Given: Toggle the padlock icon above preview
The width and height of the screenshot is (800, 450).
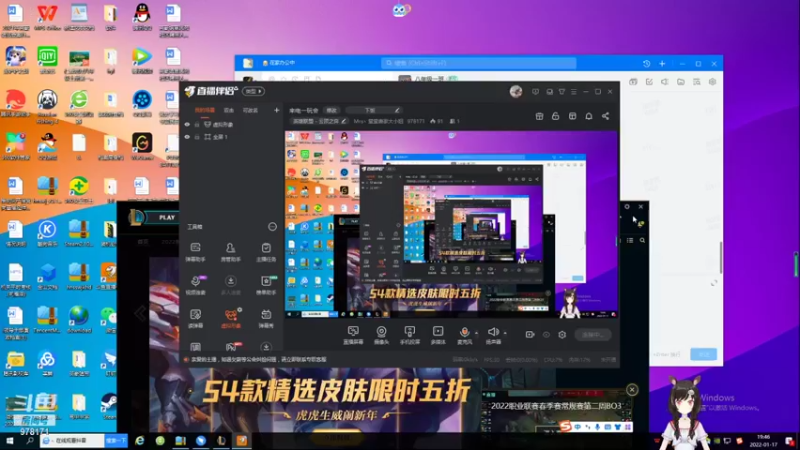Looking at the screenshot, I should [556, 116].
